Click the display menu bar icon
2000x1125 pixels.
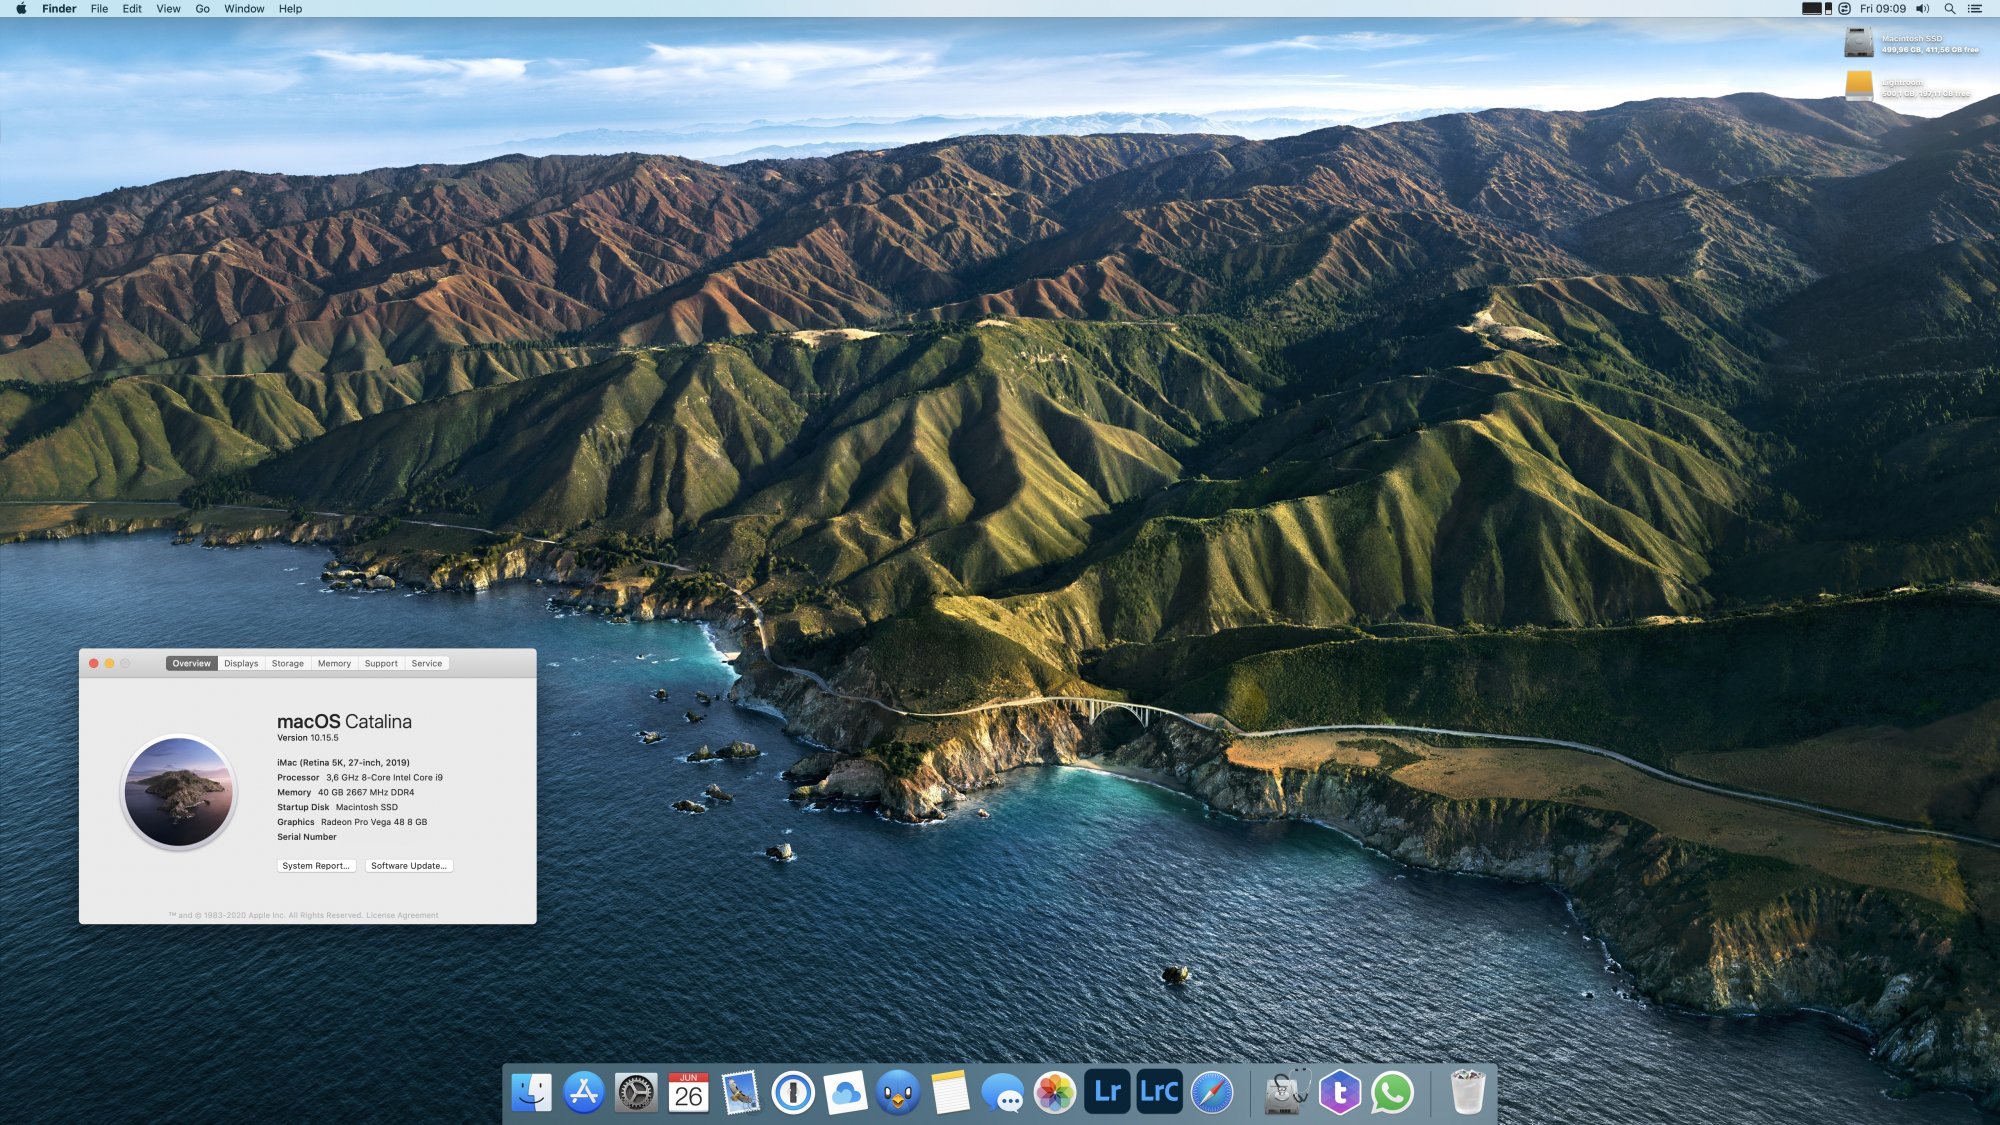[x=1817, y=9]
